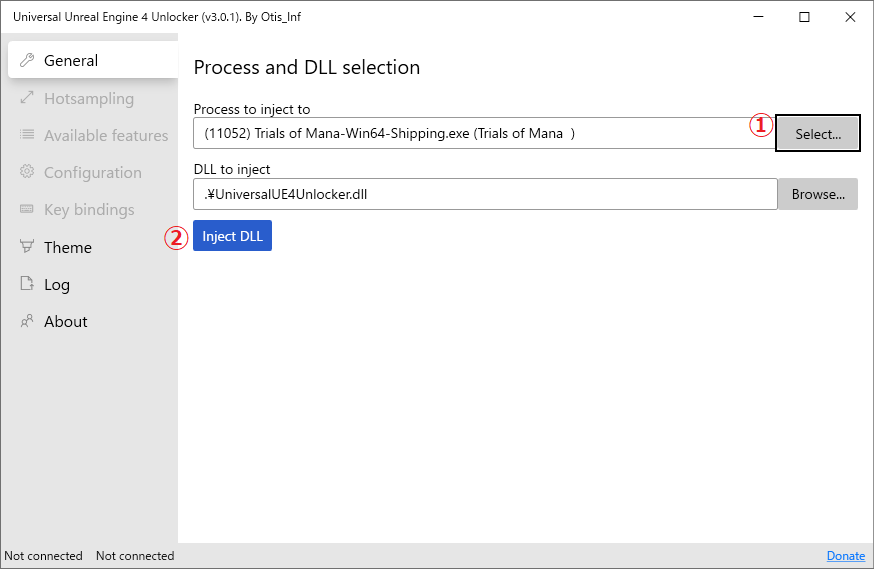Maximize the Unlocker window

pyautogui.click(x=804, y=17)
